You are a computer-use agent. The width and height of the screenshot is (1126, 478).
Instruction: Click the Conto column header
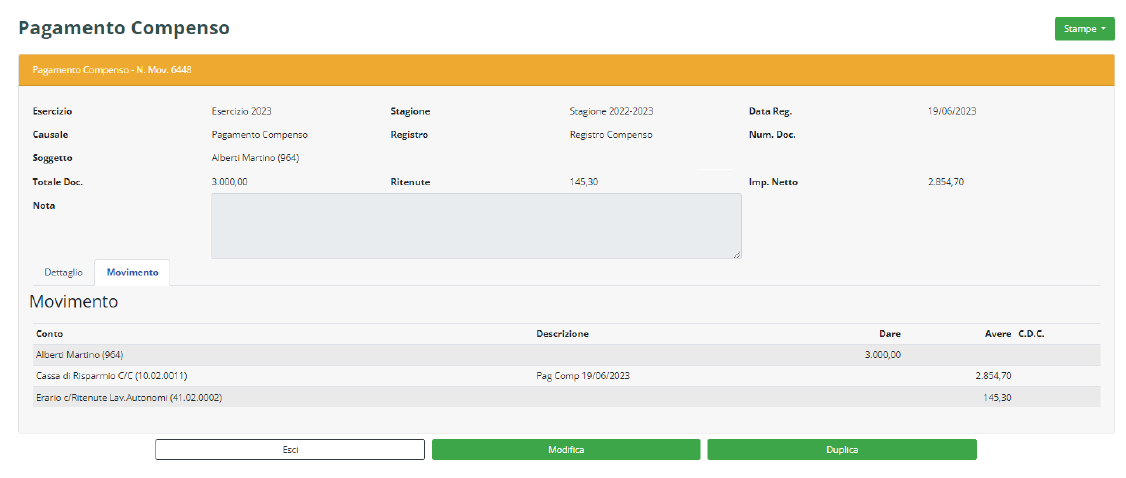click(x=50, y=333)
